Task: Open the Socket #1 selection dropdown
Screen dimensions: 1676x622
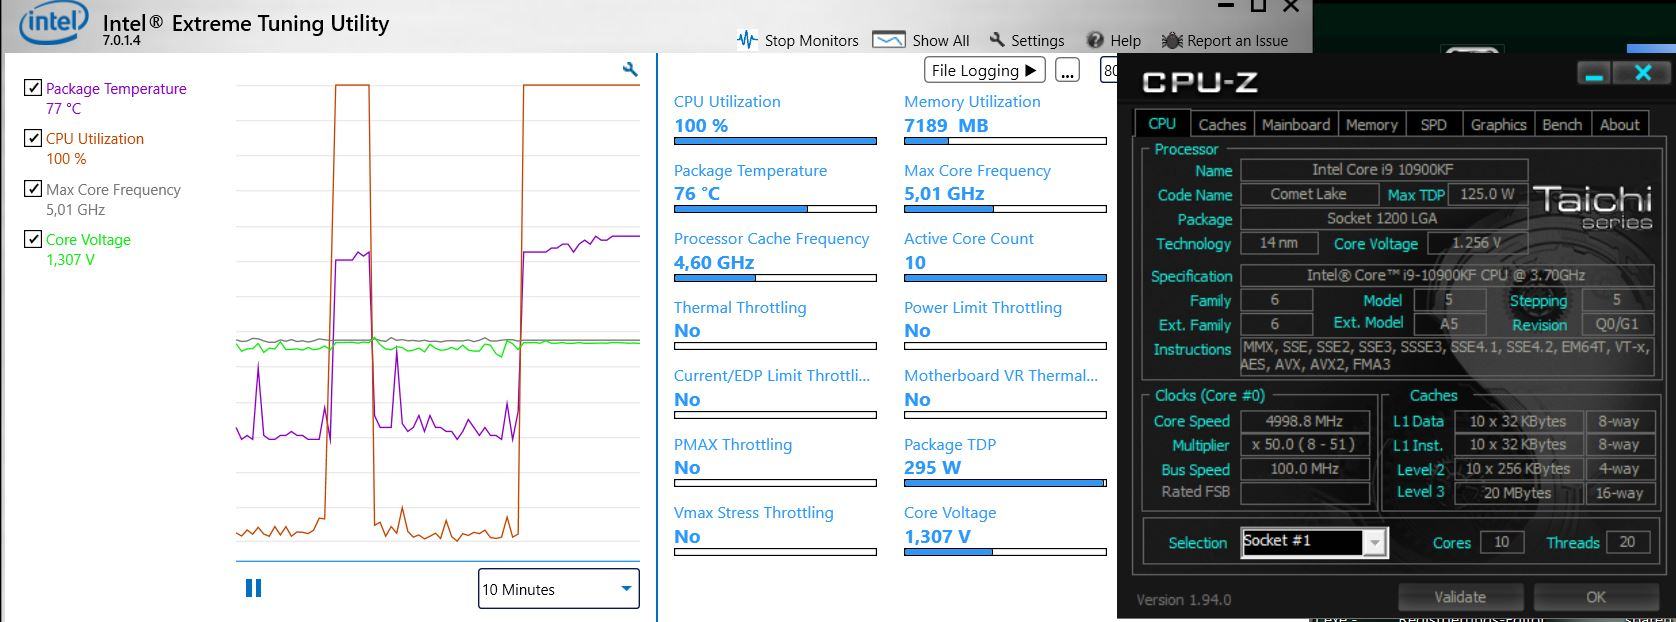Action: point(1314,542)
